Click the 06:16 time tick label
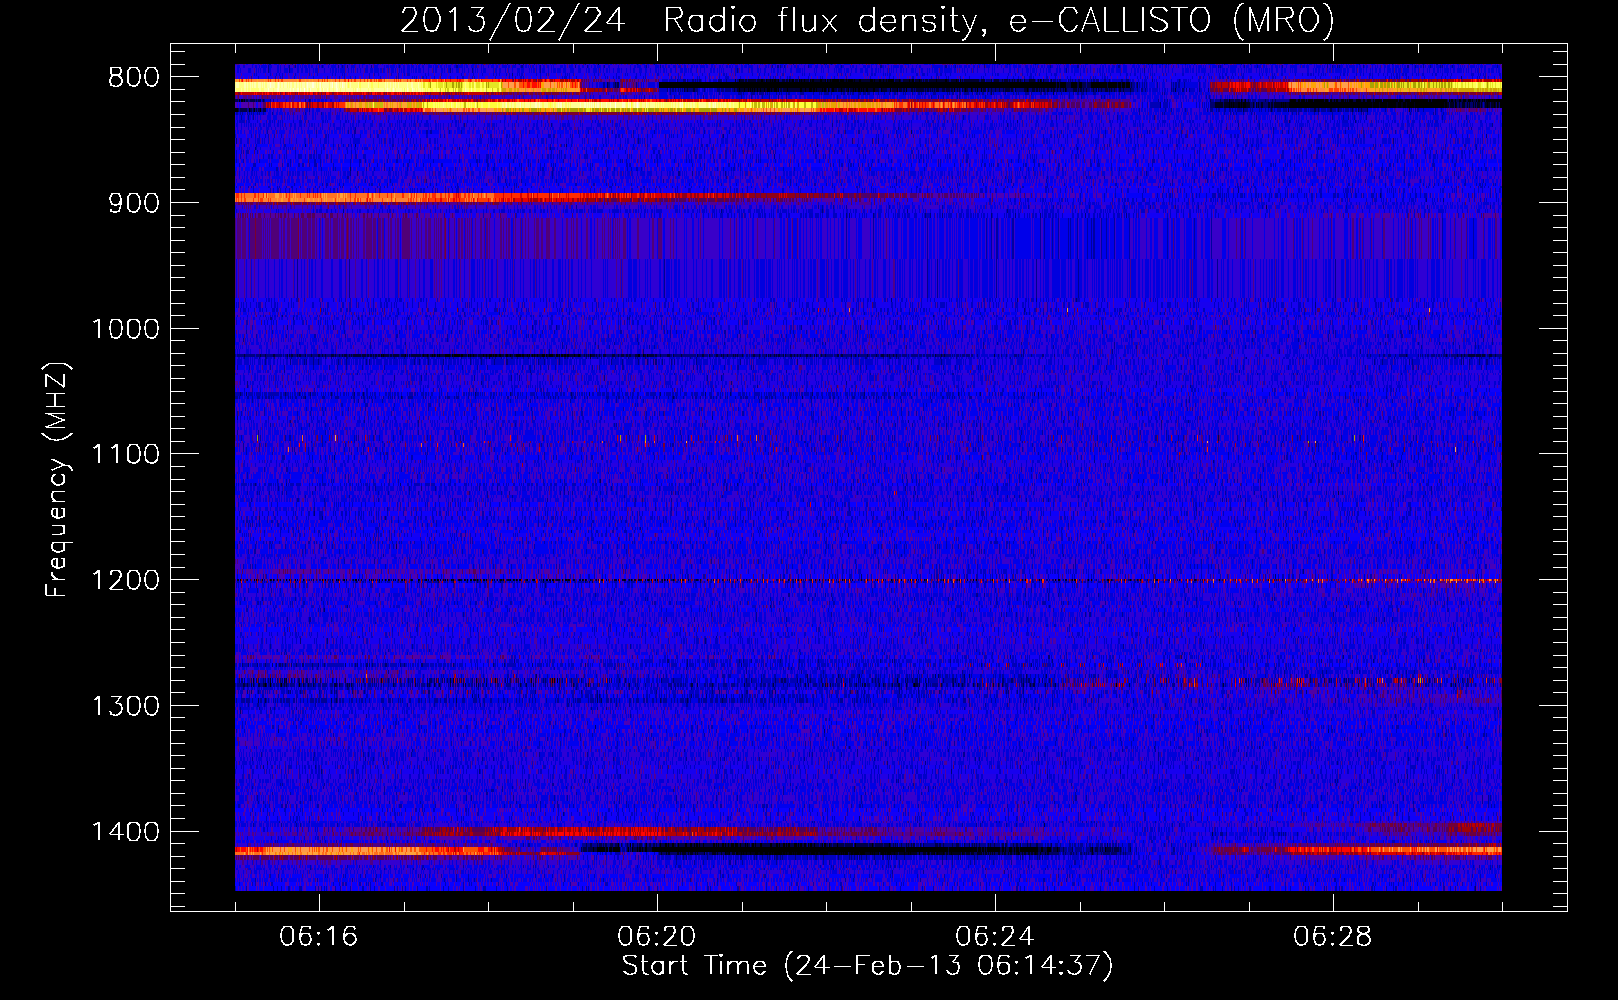 coord(319,937)
